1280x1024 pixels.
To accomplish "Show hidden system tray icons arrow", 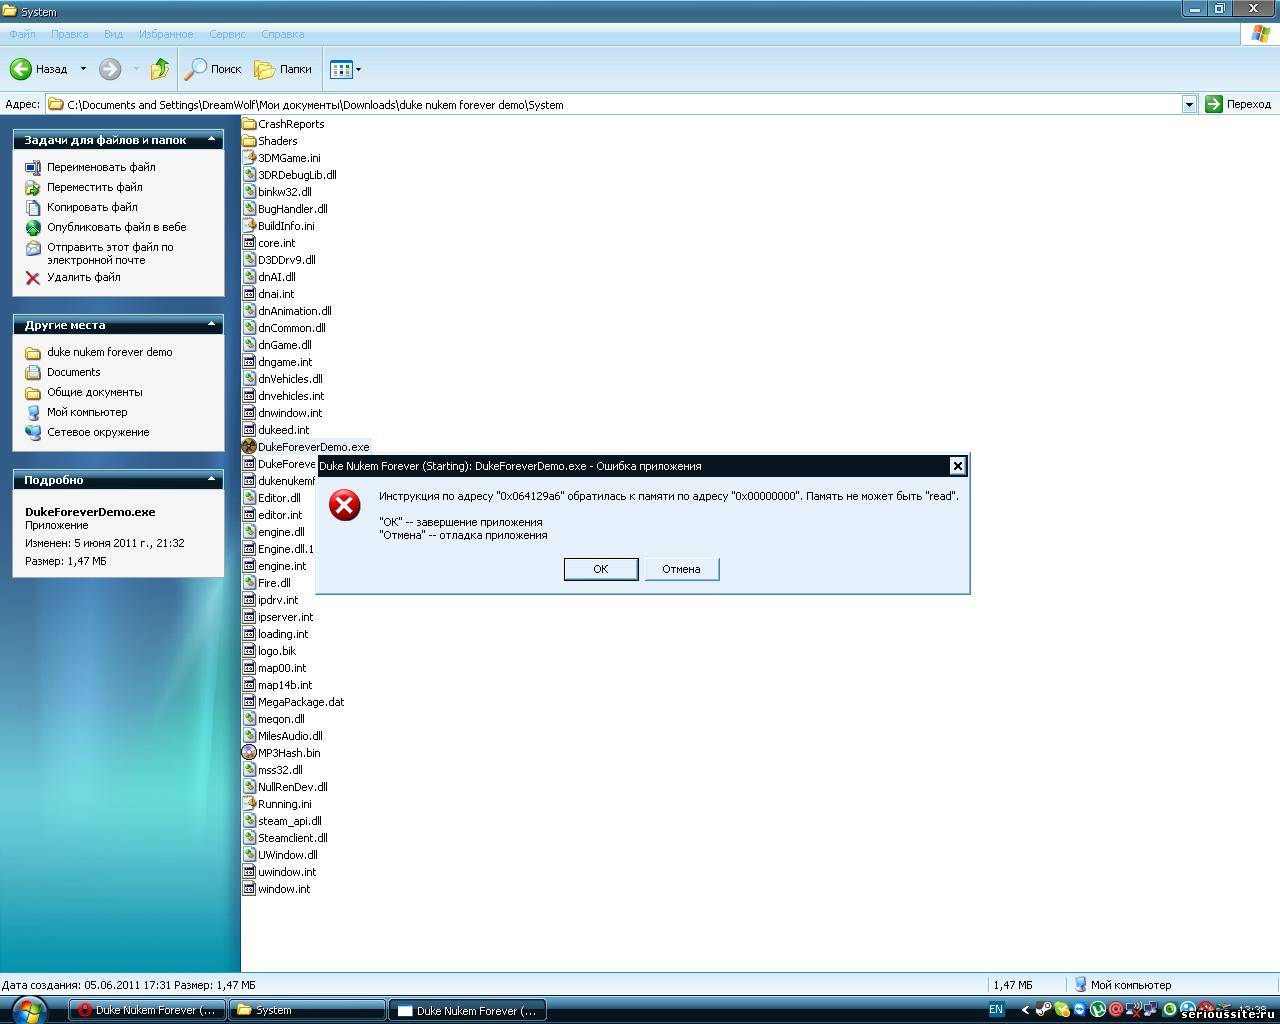I will pos(1024,1010).
